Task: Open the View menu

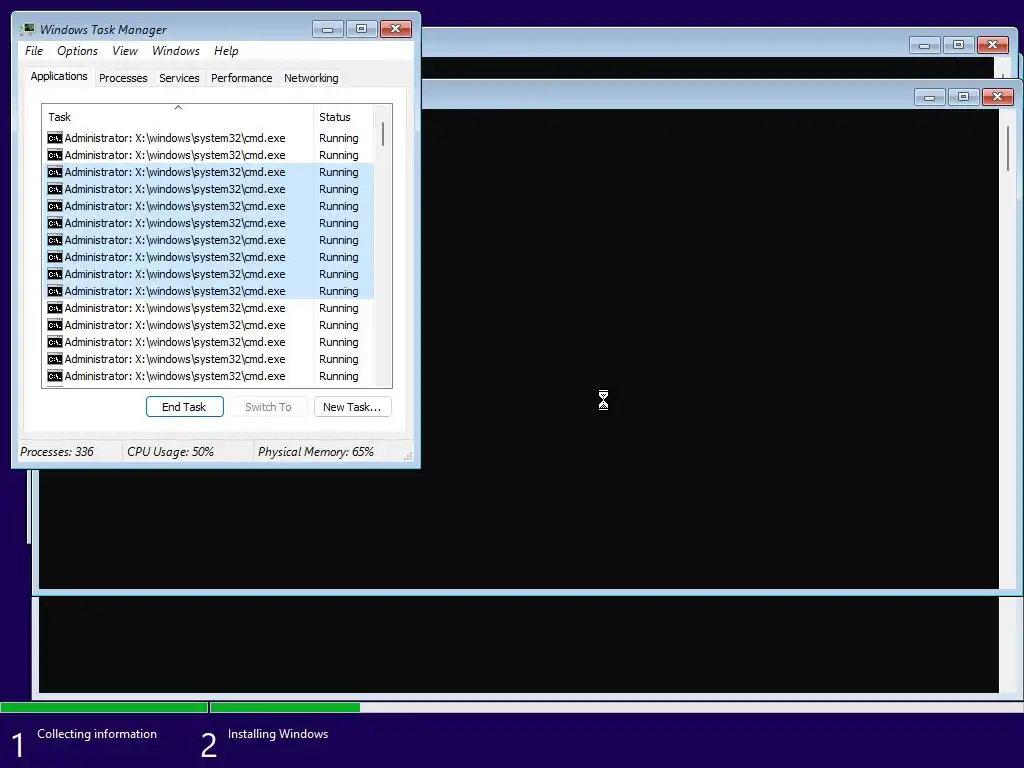Action: tap(125, 51)
